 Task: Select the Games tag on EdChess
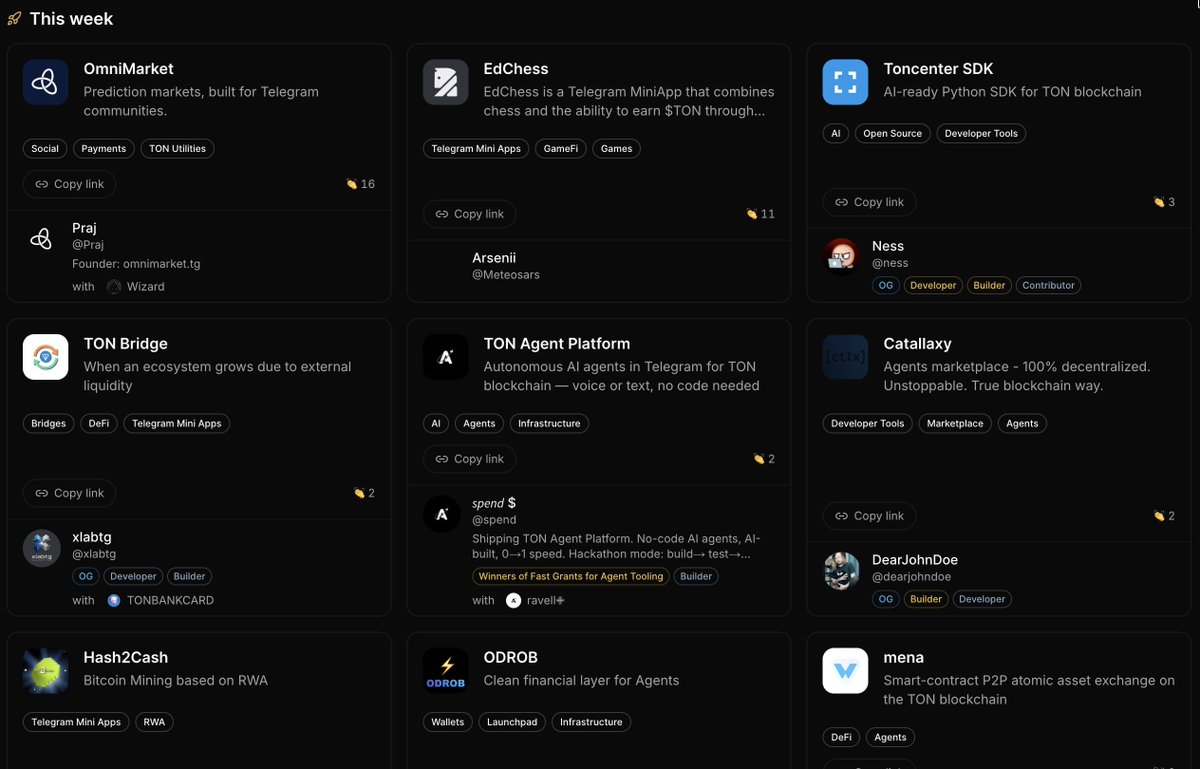[x=617, y=149]
